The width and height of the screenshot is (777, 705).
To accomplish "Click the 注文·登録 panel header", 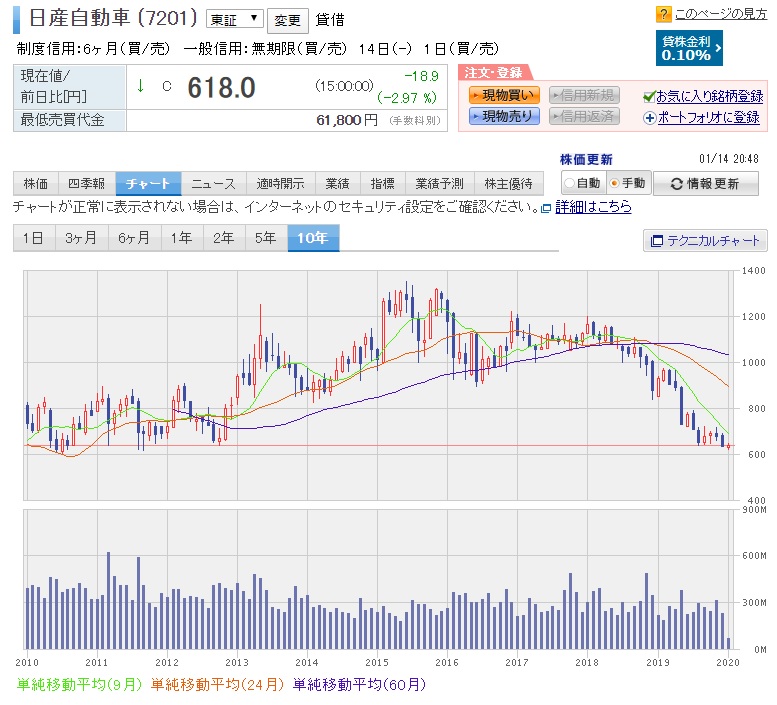I will point(494,73).
